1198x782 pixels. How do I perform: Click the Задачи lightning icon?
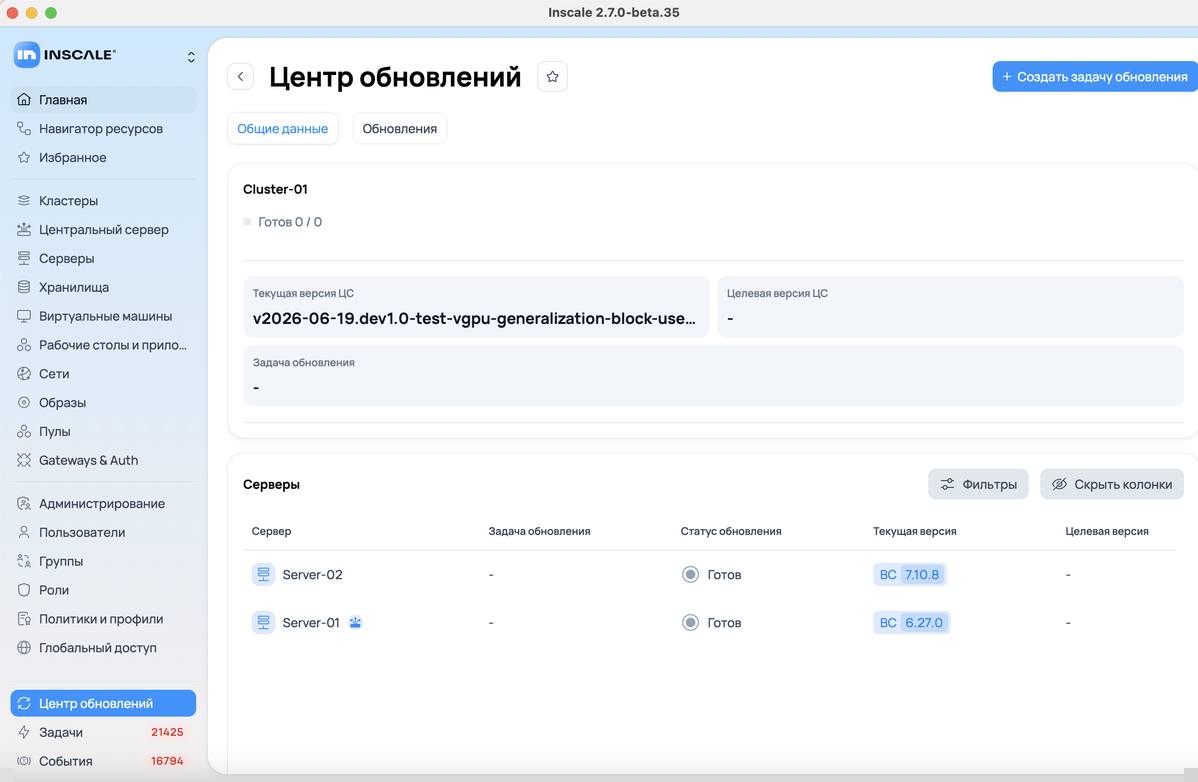click(x=24, y=732)
